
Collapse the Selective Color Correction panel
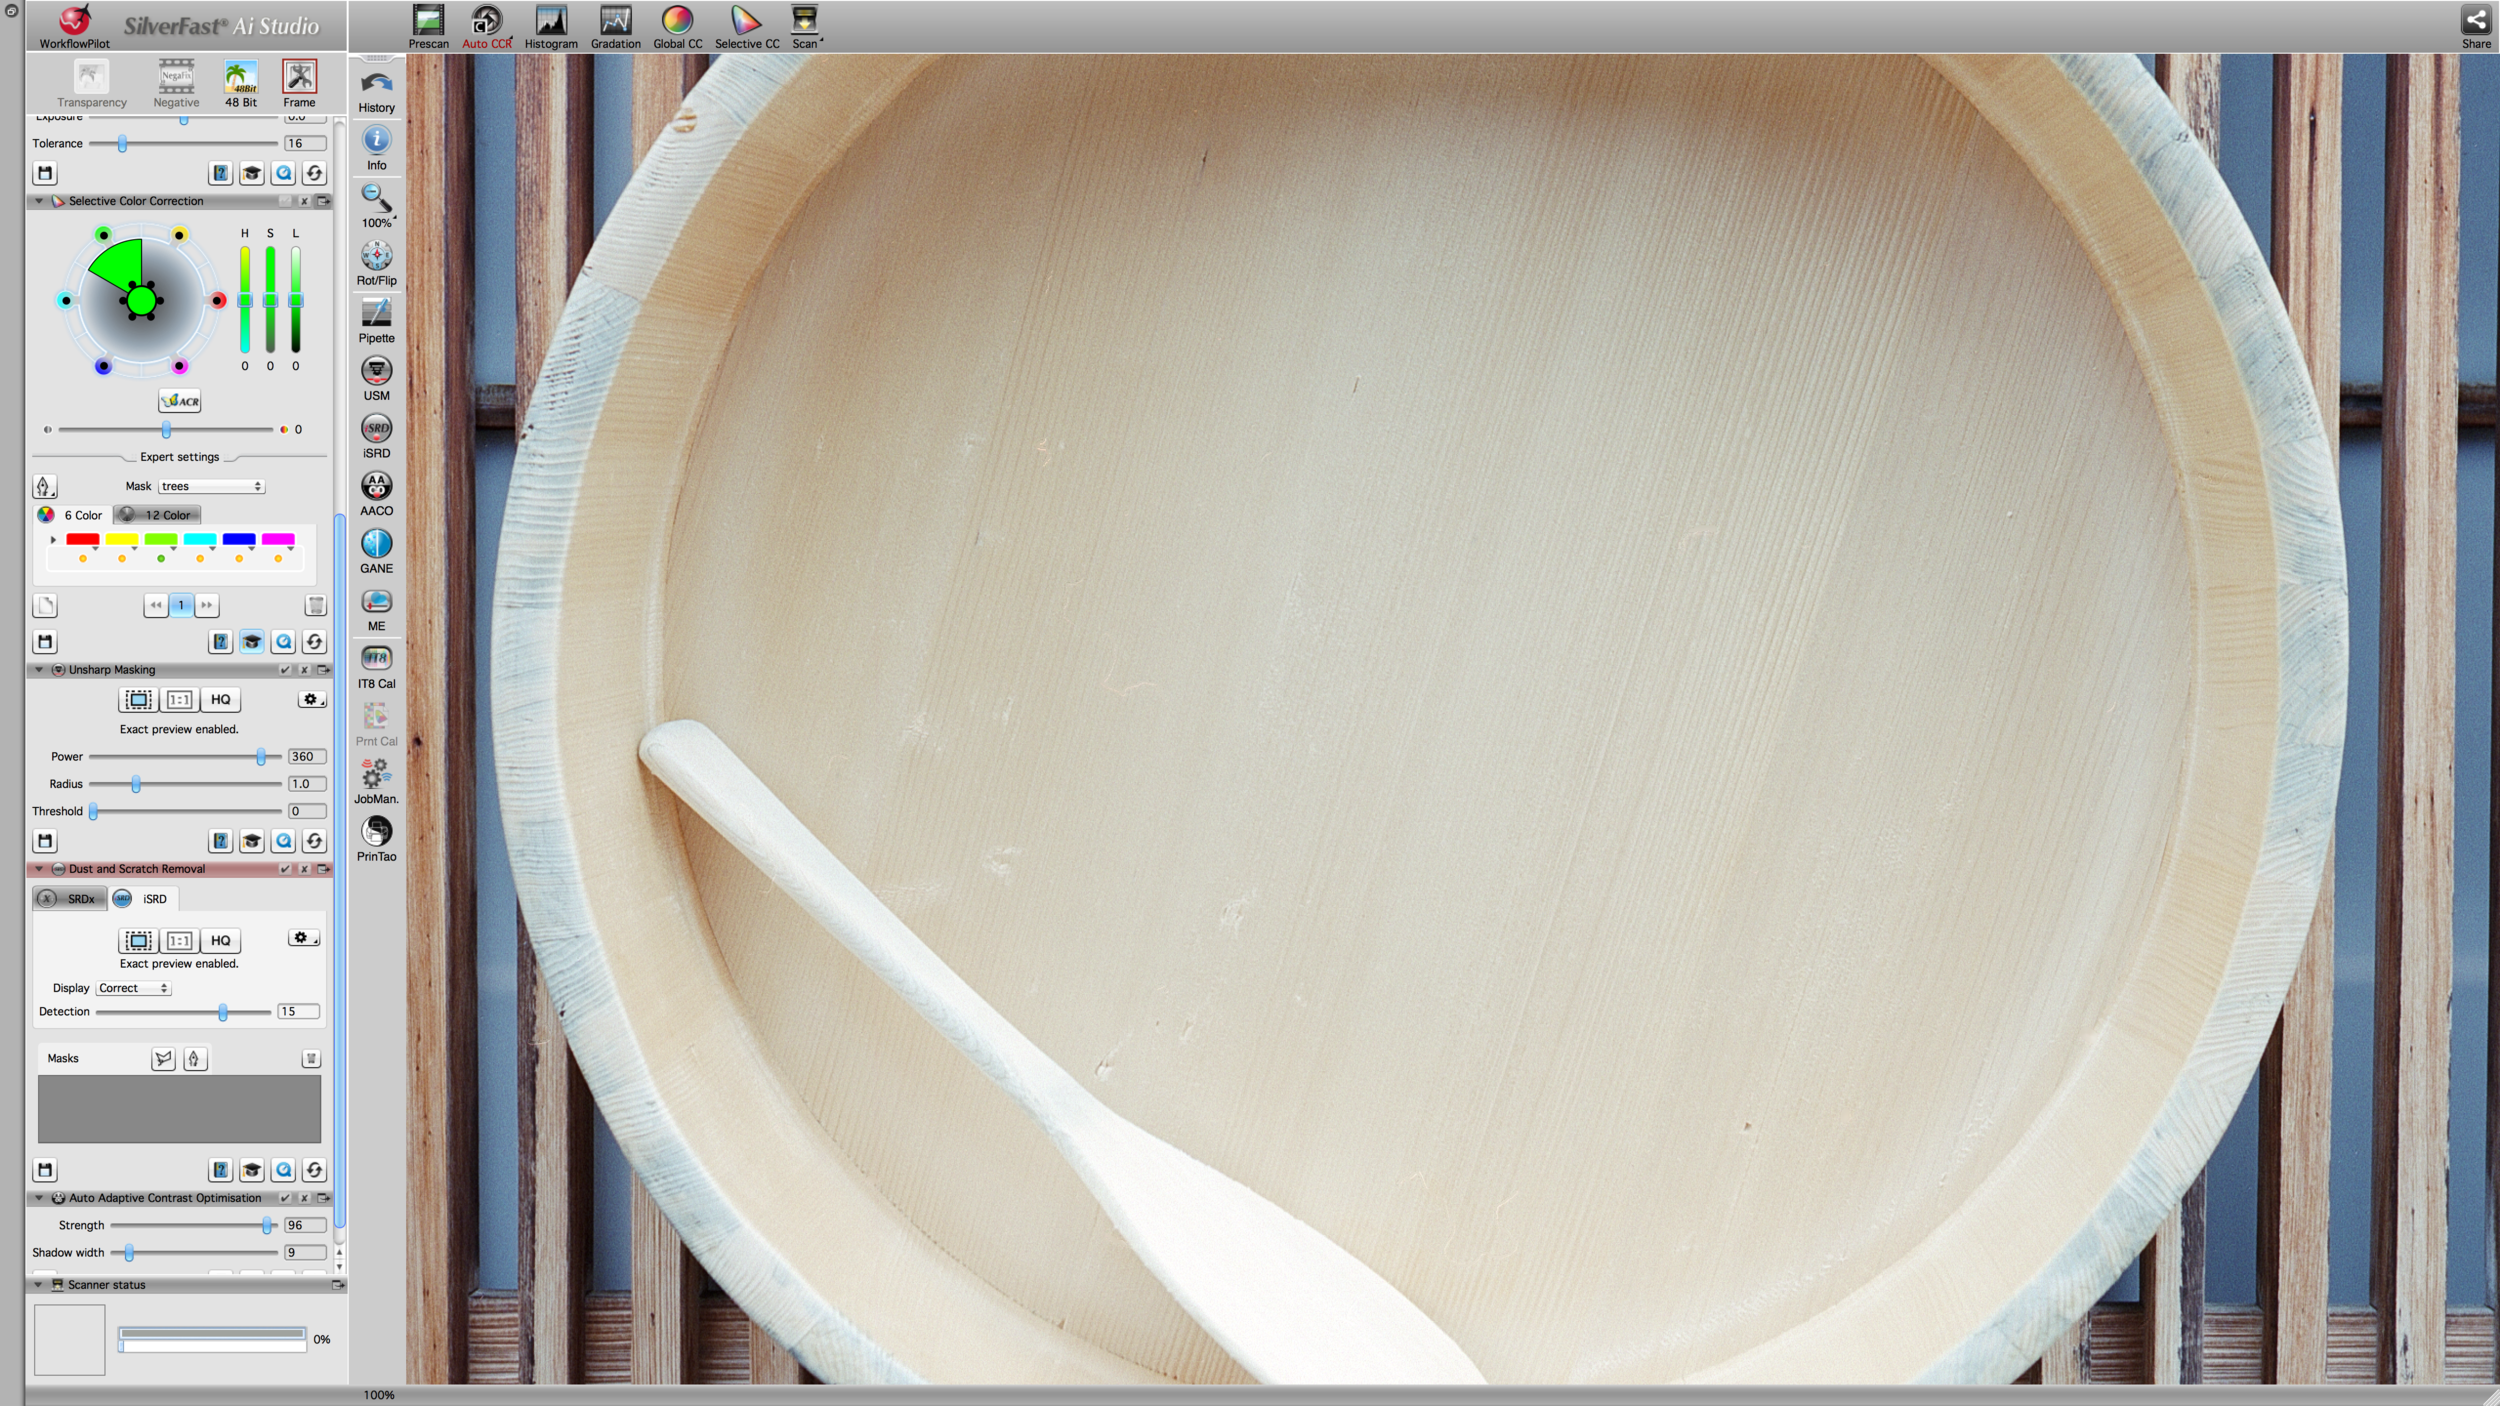(39, 201)
